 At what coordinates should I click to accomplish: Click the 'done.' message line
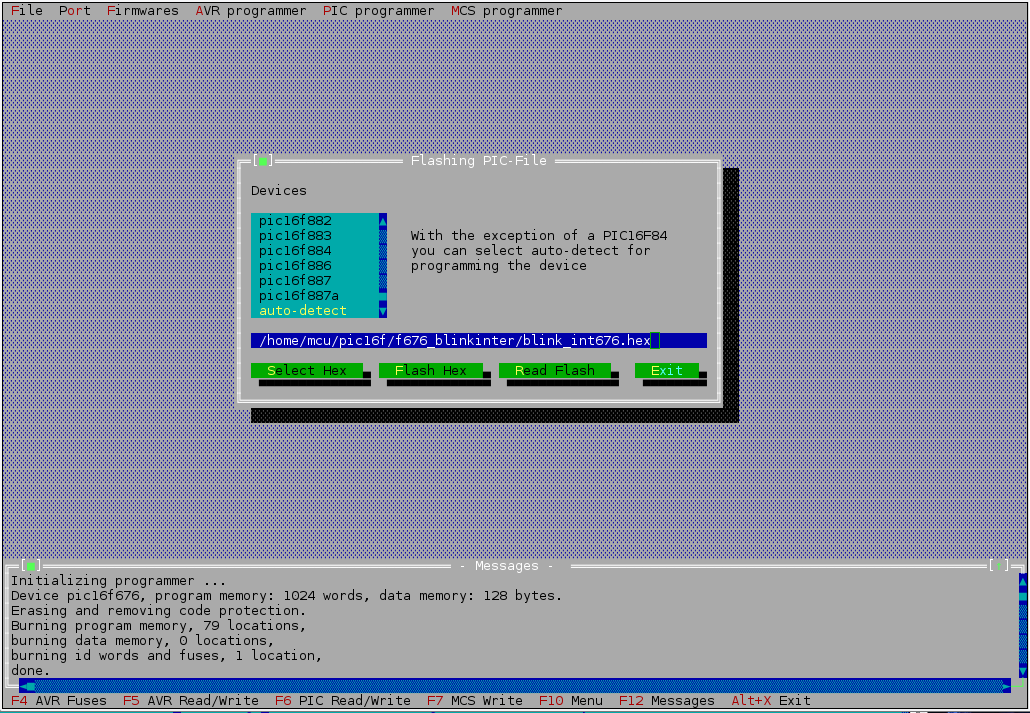tap(31, 671)
